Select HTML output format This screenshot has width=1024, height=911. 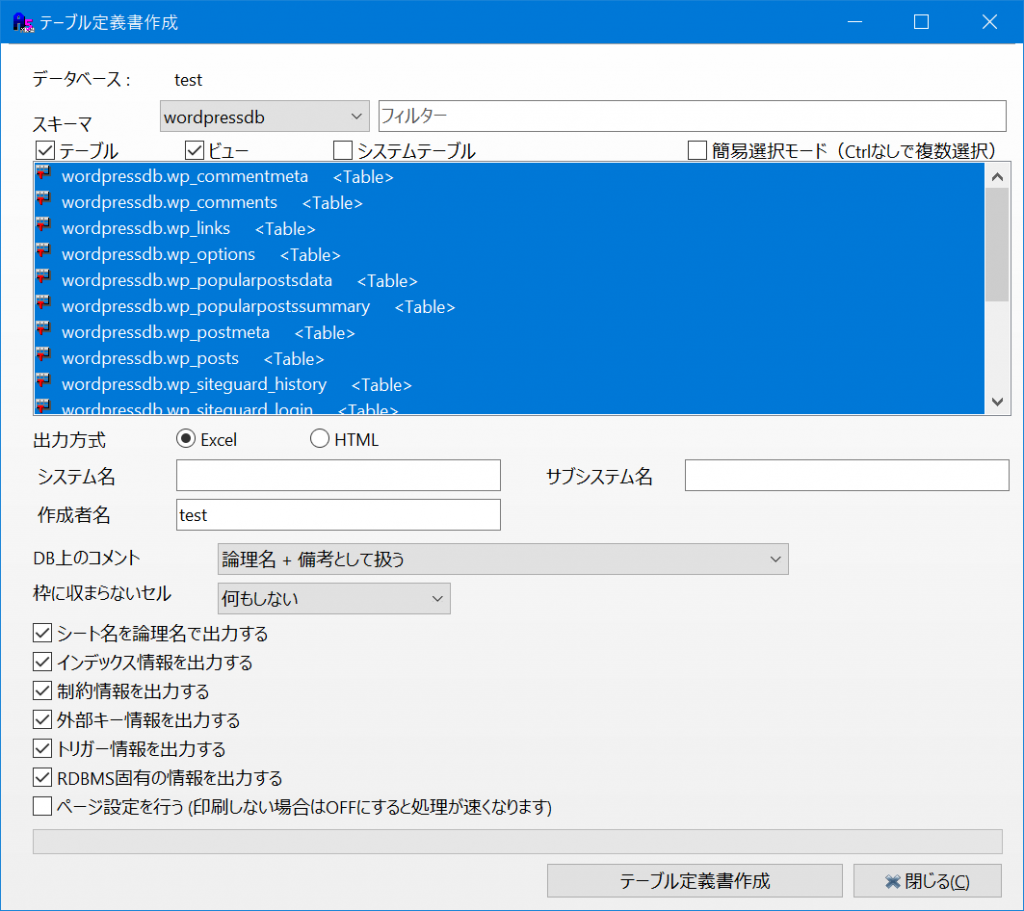pos(319,439)
